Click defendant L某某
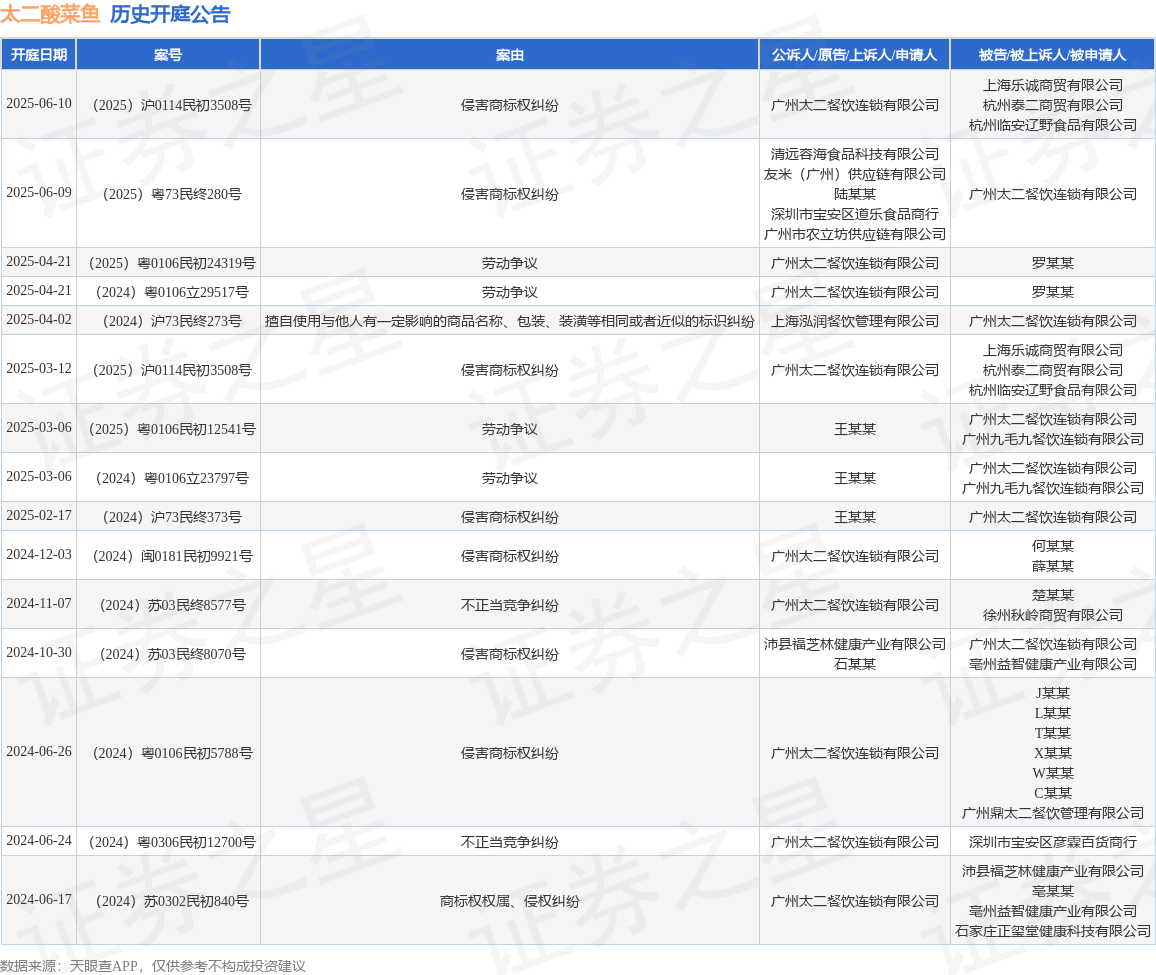Viewport: 1156px width, 975px height. click(1052, 713)
